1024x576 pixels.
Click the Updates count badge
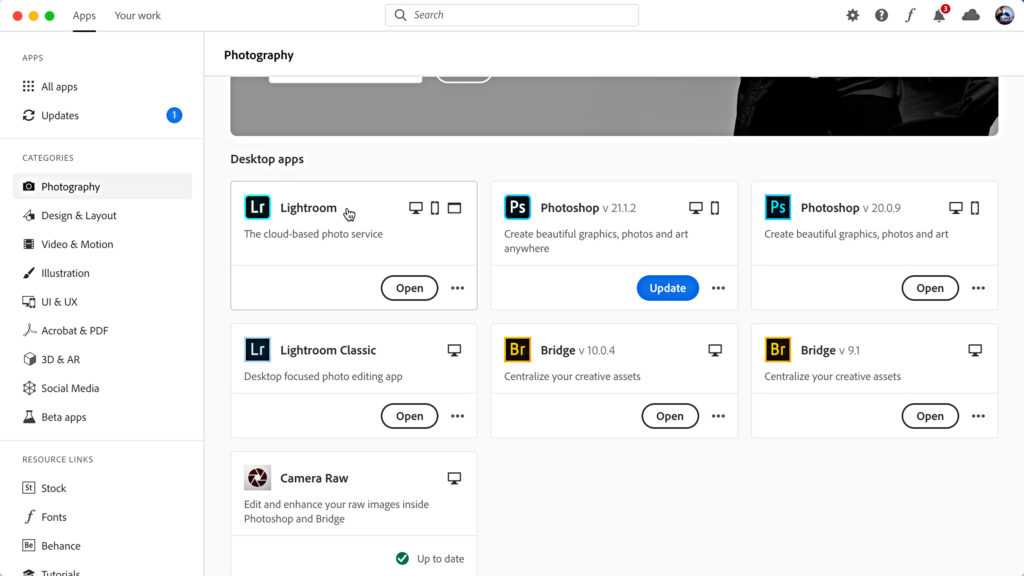pos(174,115)
